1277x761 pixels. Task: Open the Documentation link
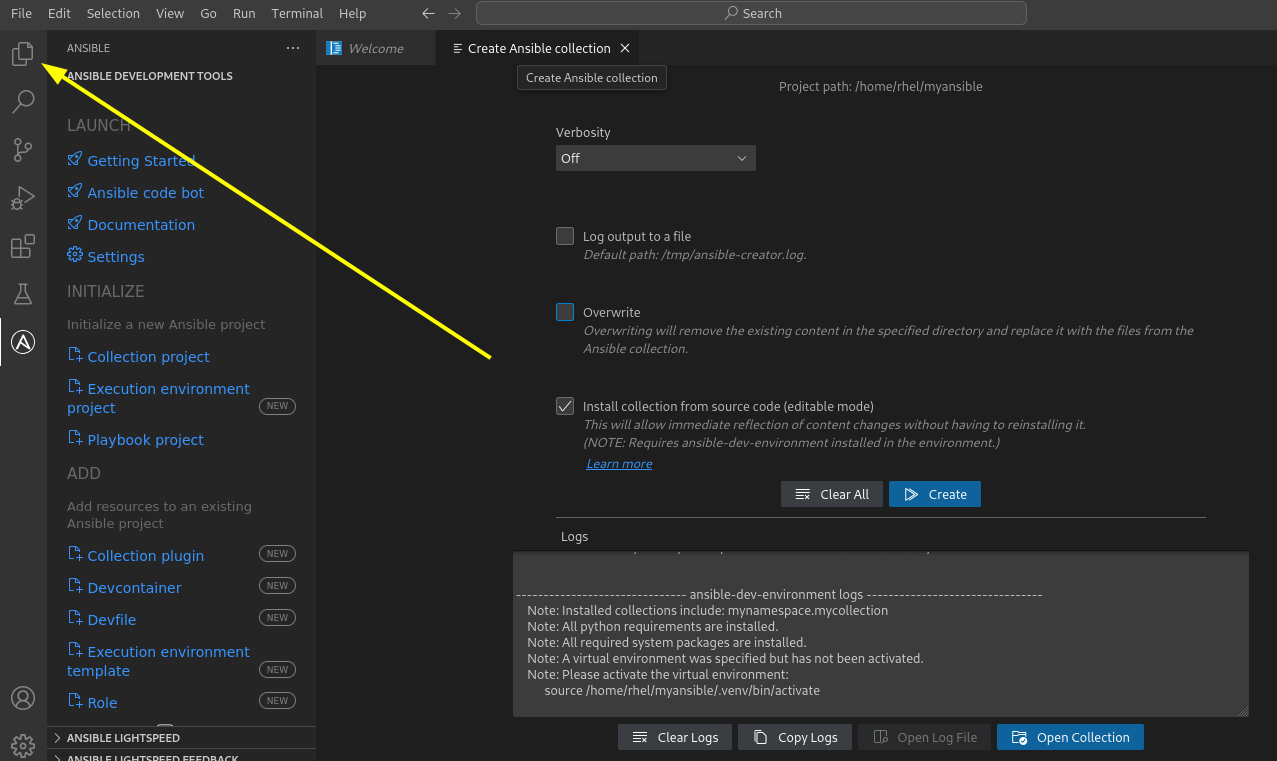pos(141,224)
